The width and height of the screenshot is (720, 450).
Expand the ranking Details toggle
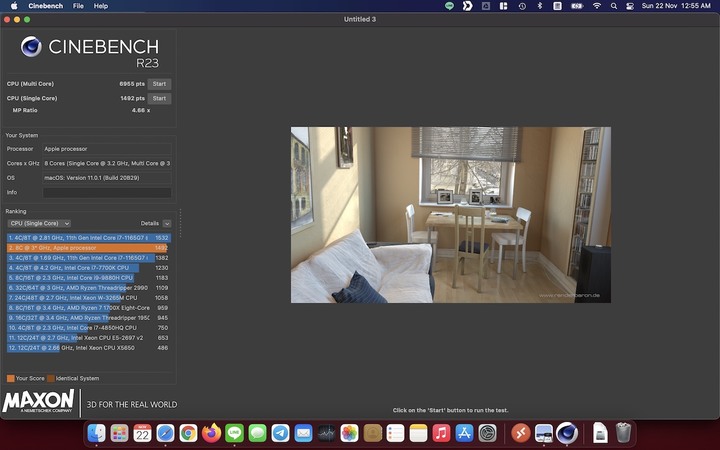(x=167, y=223)
